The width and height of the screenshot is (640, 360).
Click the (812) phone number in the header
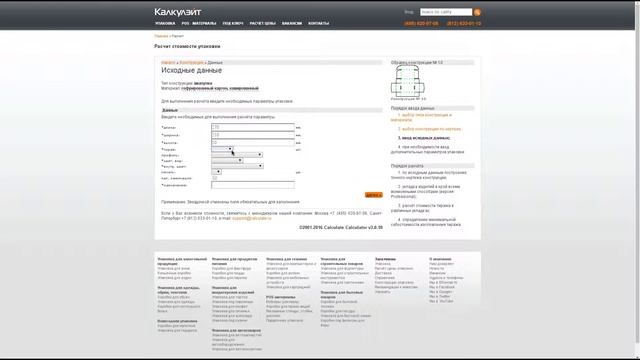464,24
